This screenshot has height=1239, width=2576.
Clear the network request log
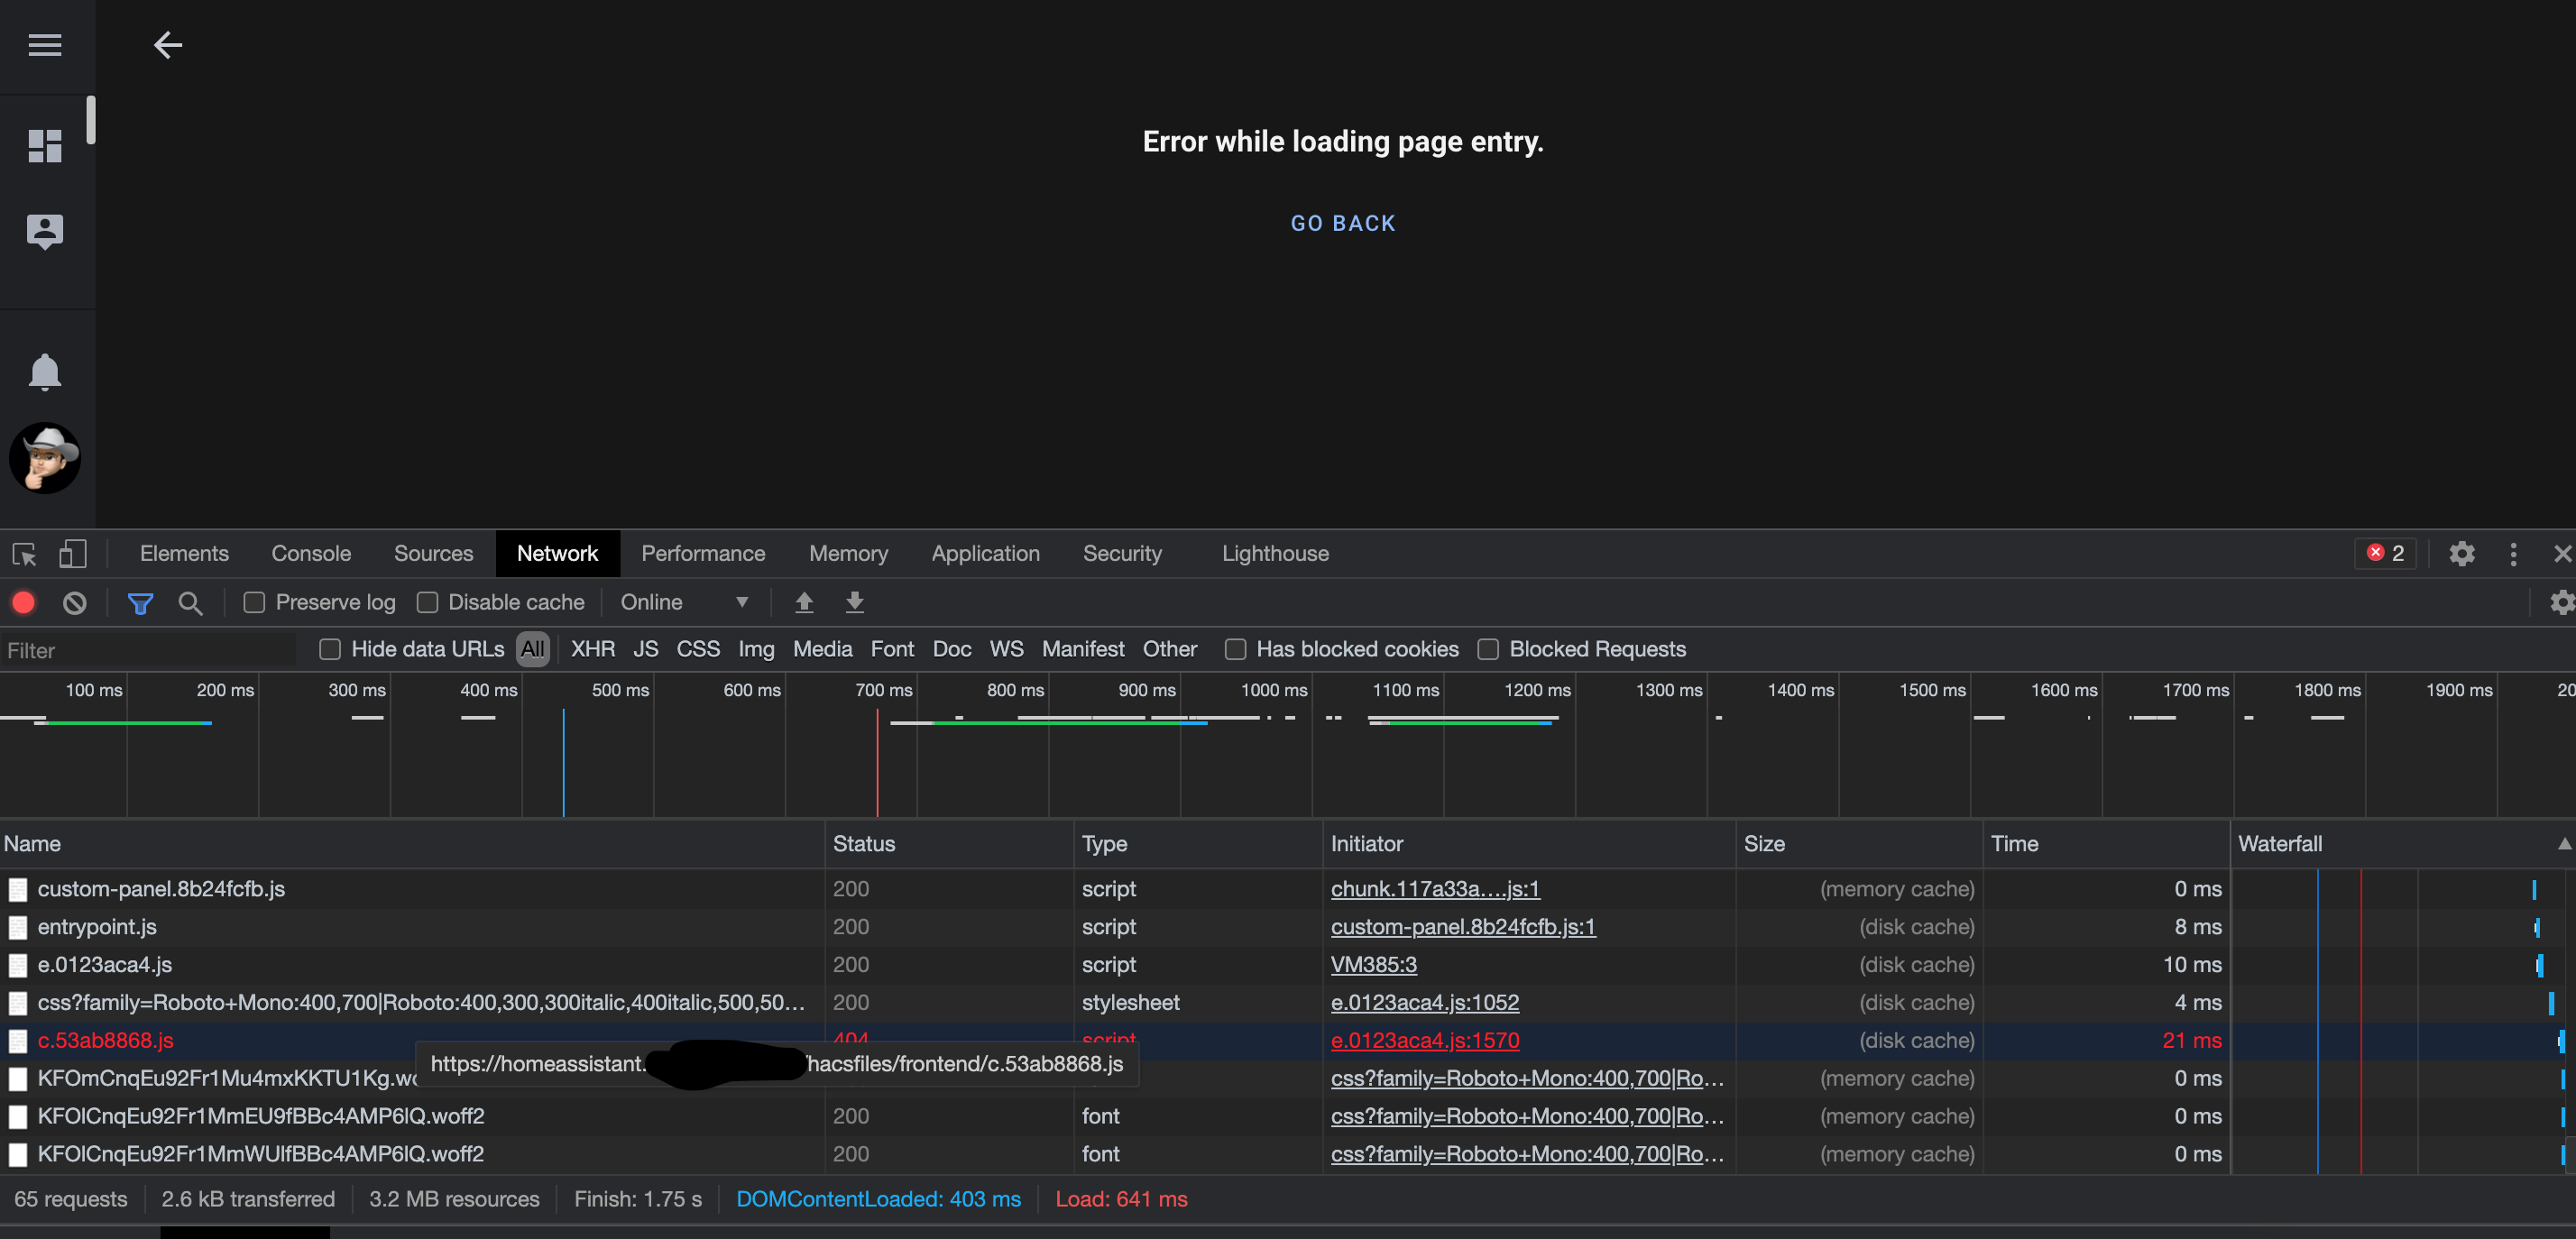75,602
